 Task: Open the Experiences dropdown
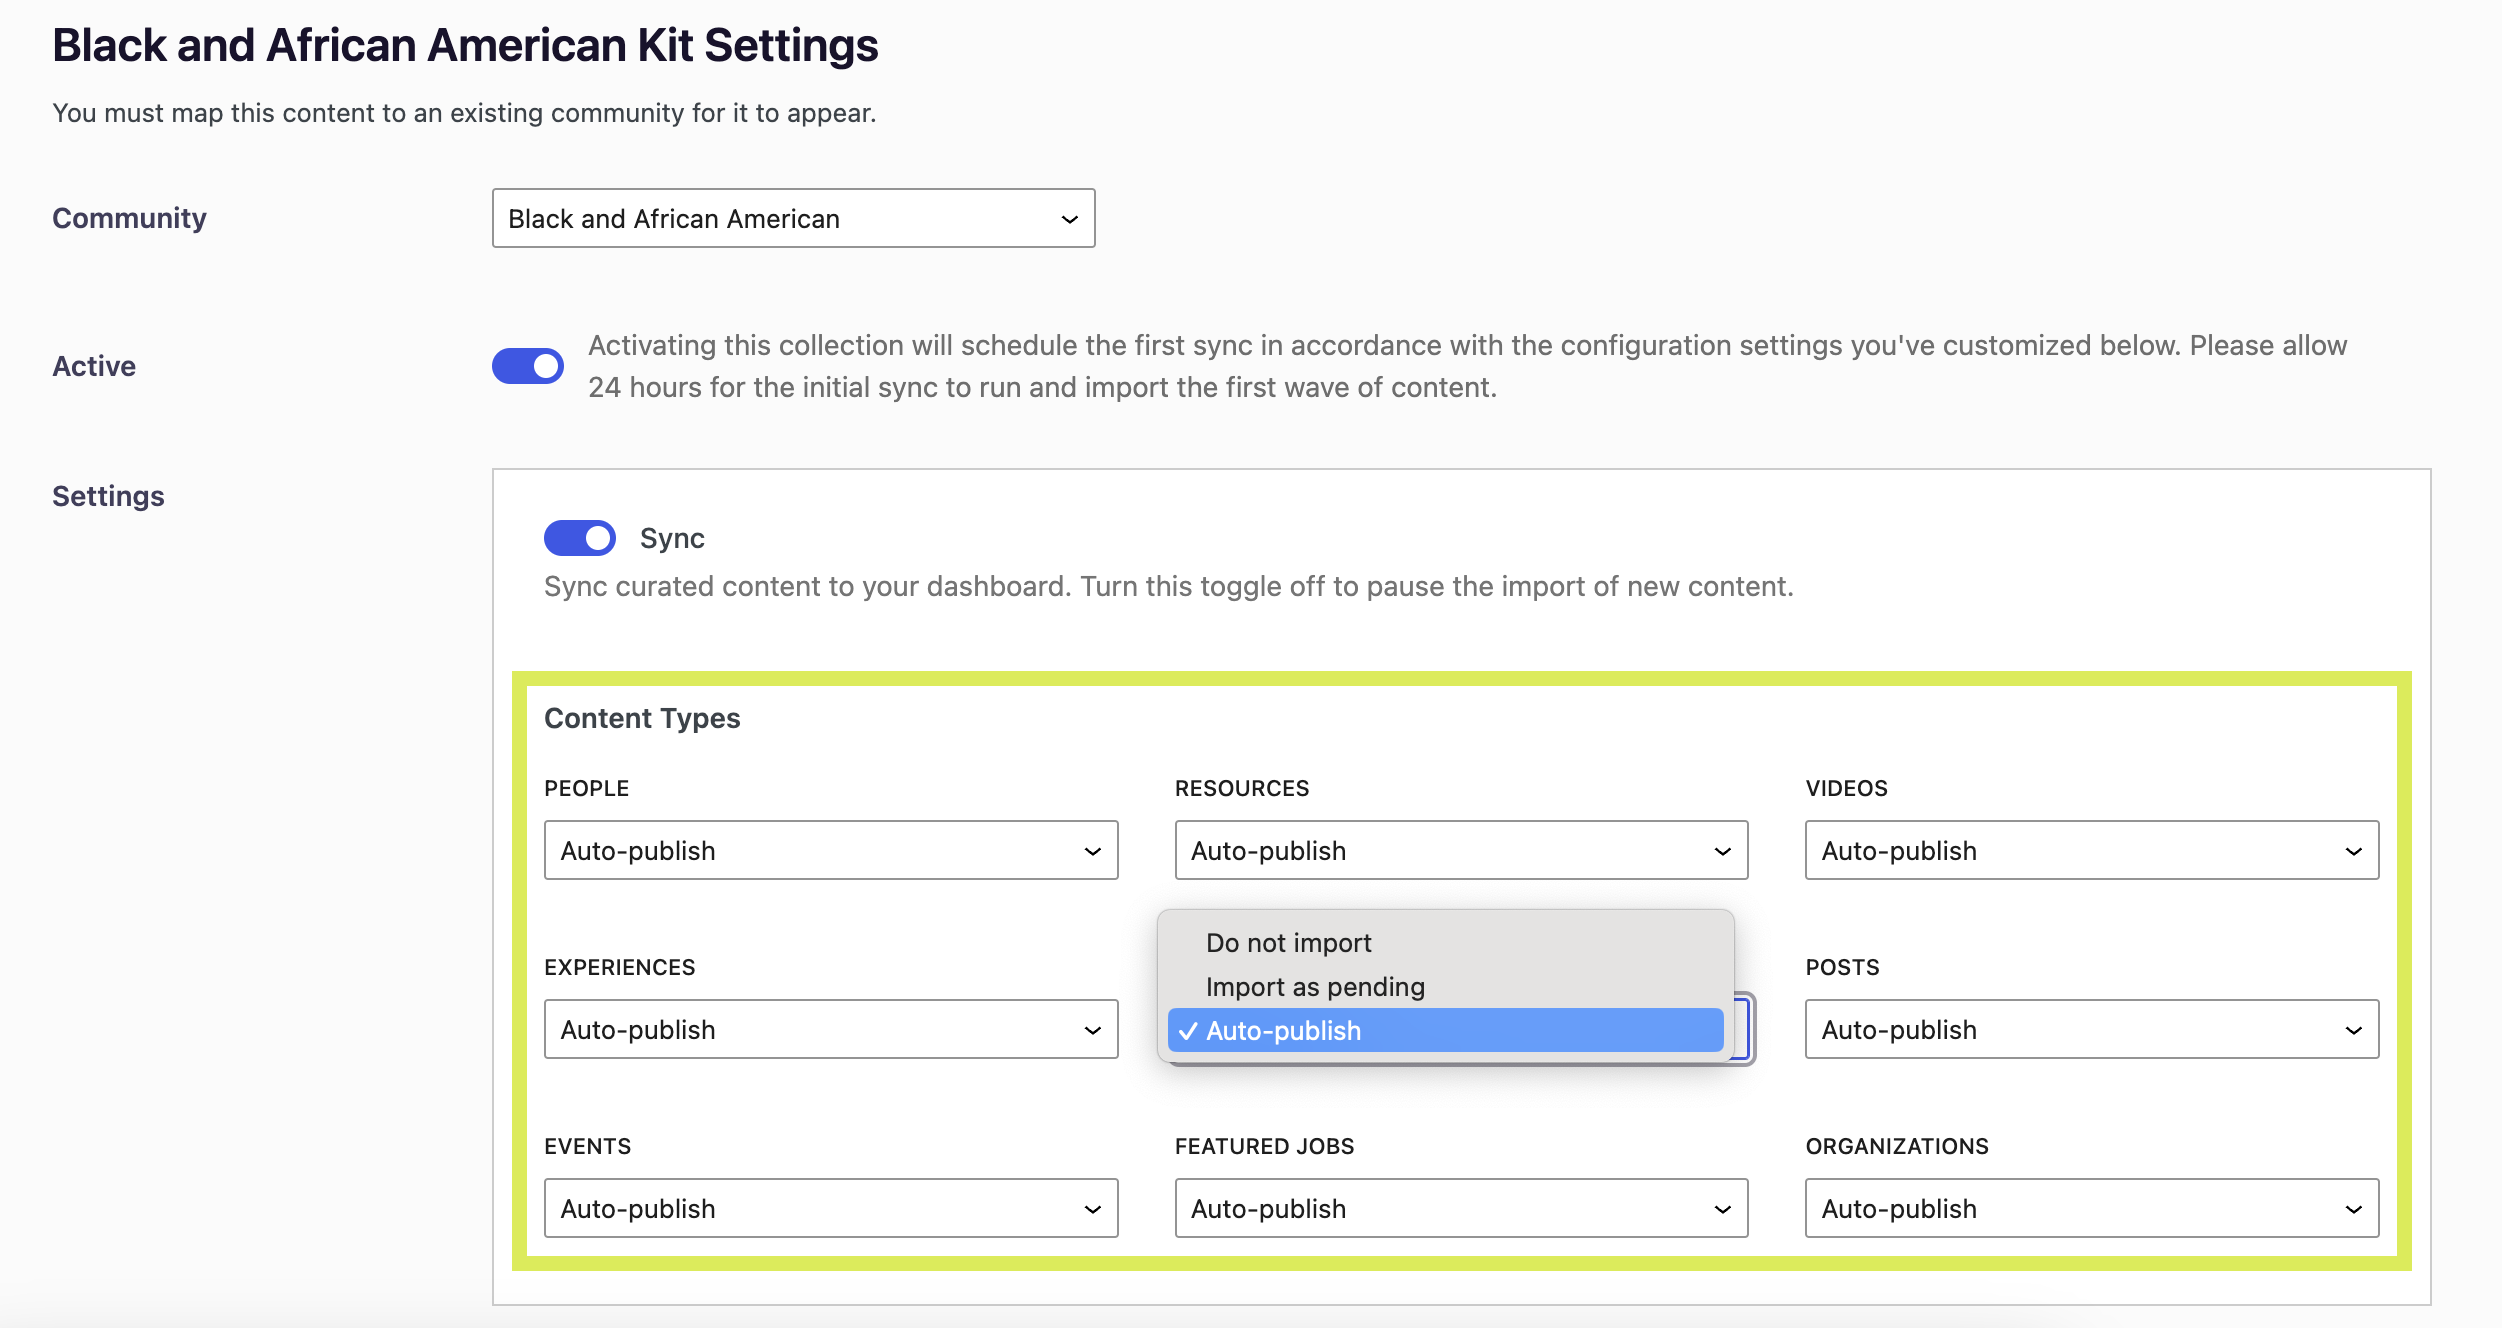pyautogui.click(x=830, y=1029)
